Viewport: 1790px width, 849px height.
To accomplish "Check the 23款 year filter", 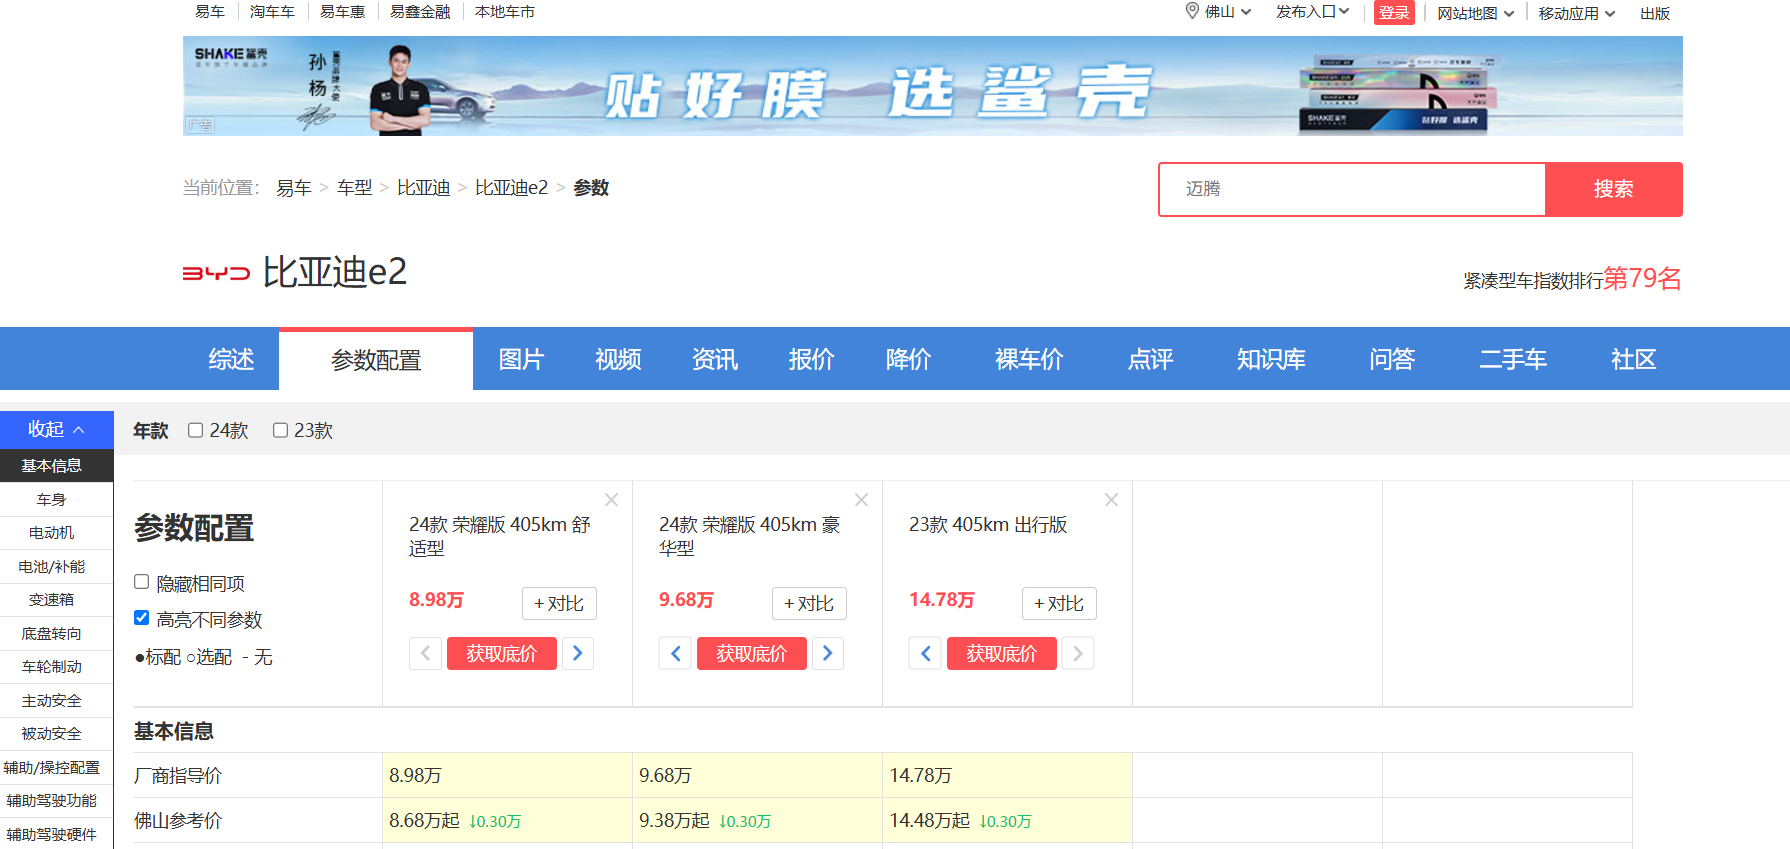I will click(x=281, y=430).
